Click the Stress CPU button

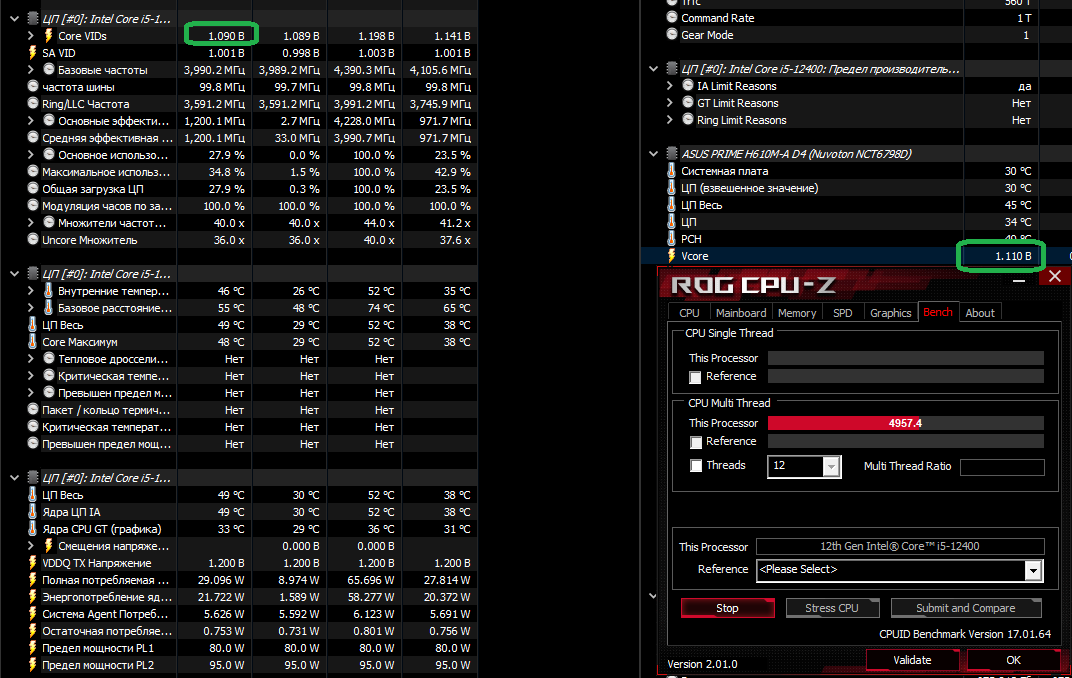pos(831,608)
